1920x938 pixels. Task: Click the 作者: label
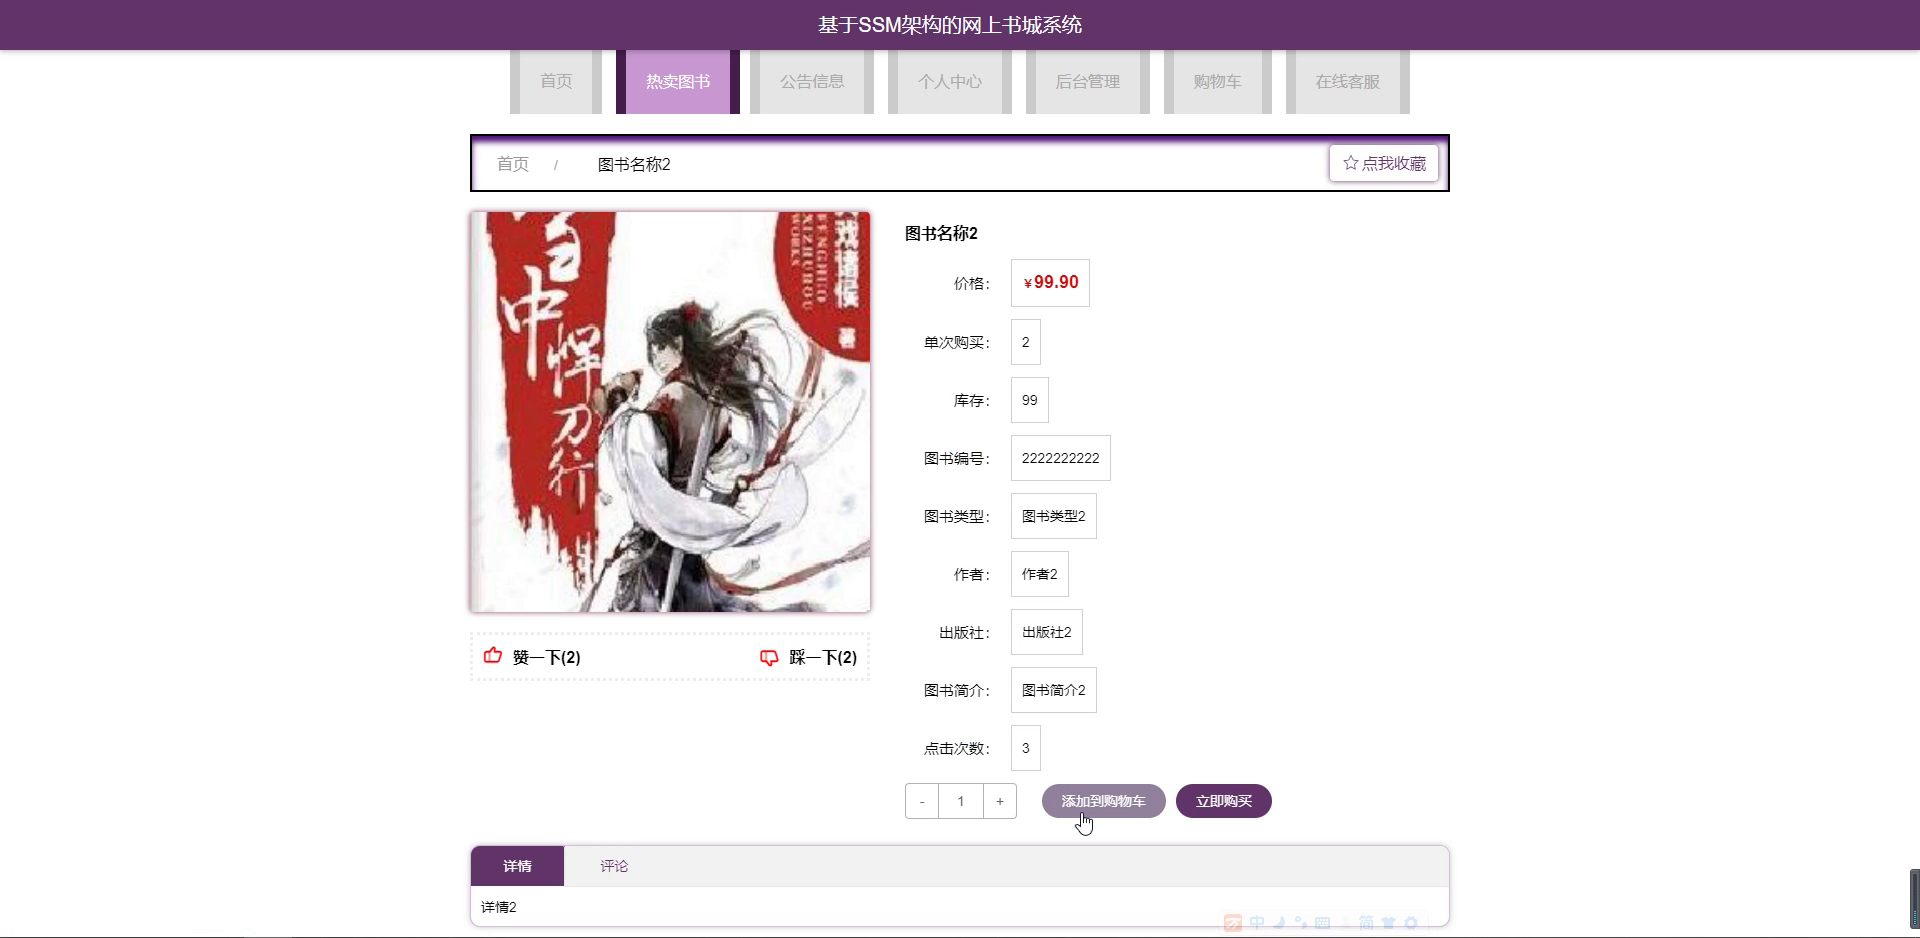pyautogui.click(x=972, y=575)
